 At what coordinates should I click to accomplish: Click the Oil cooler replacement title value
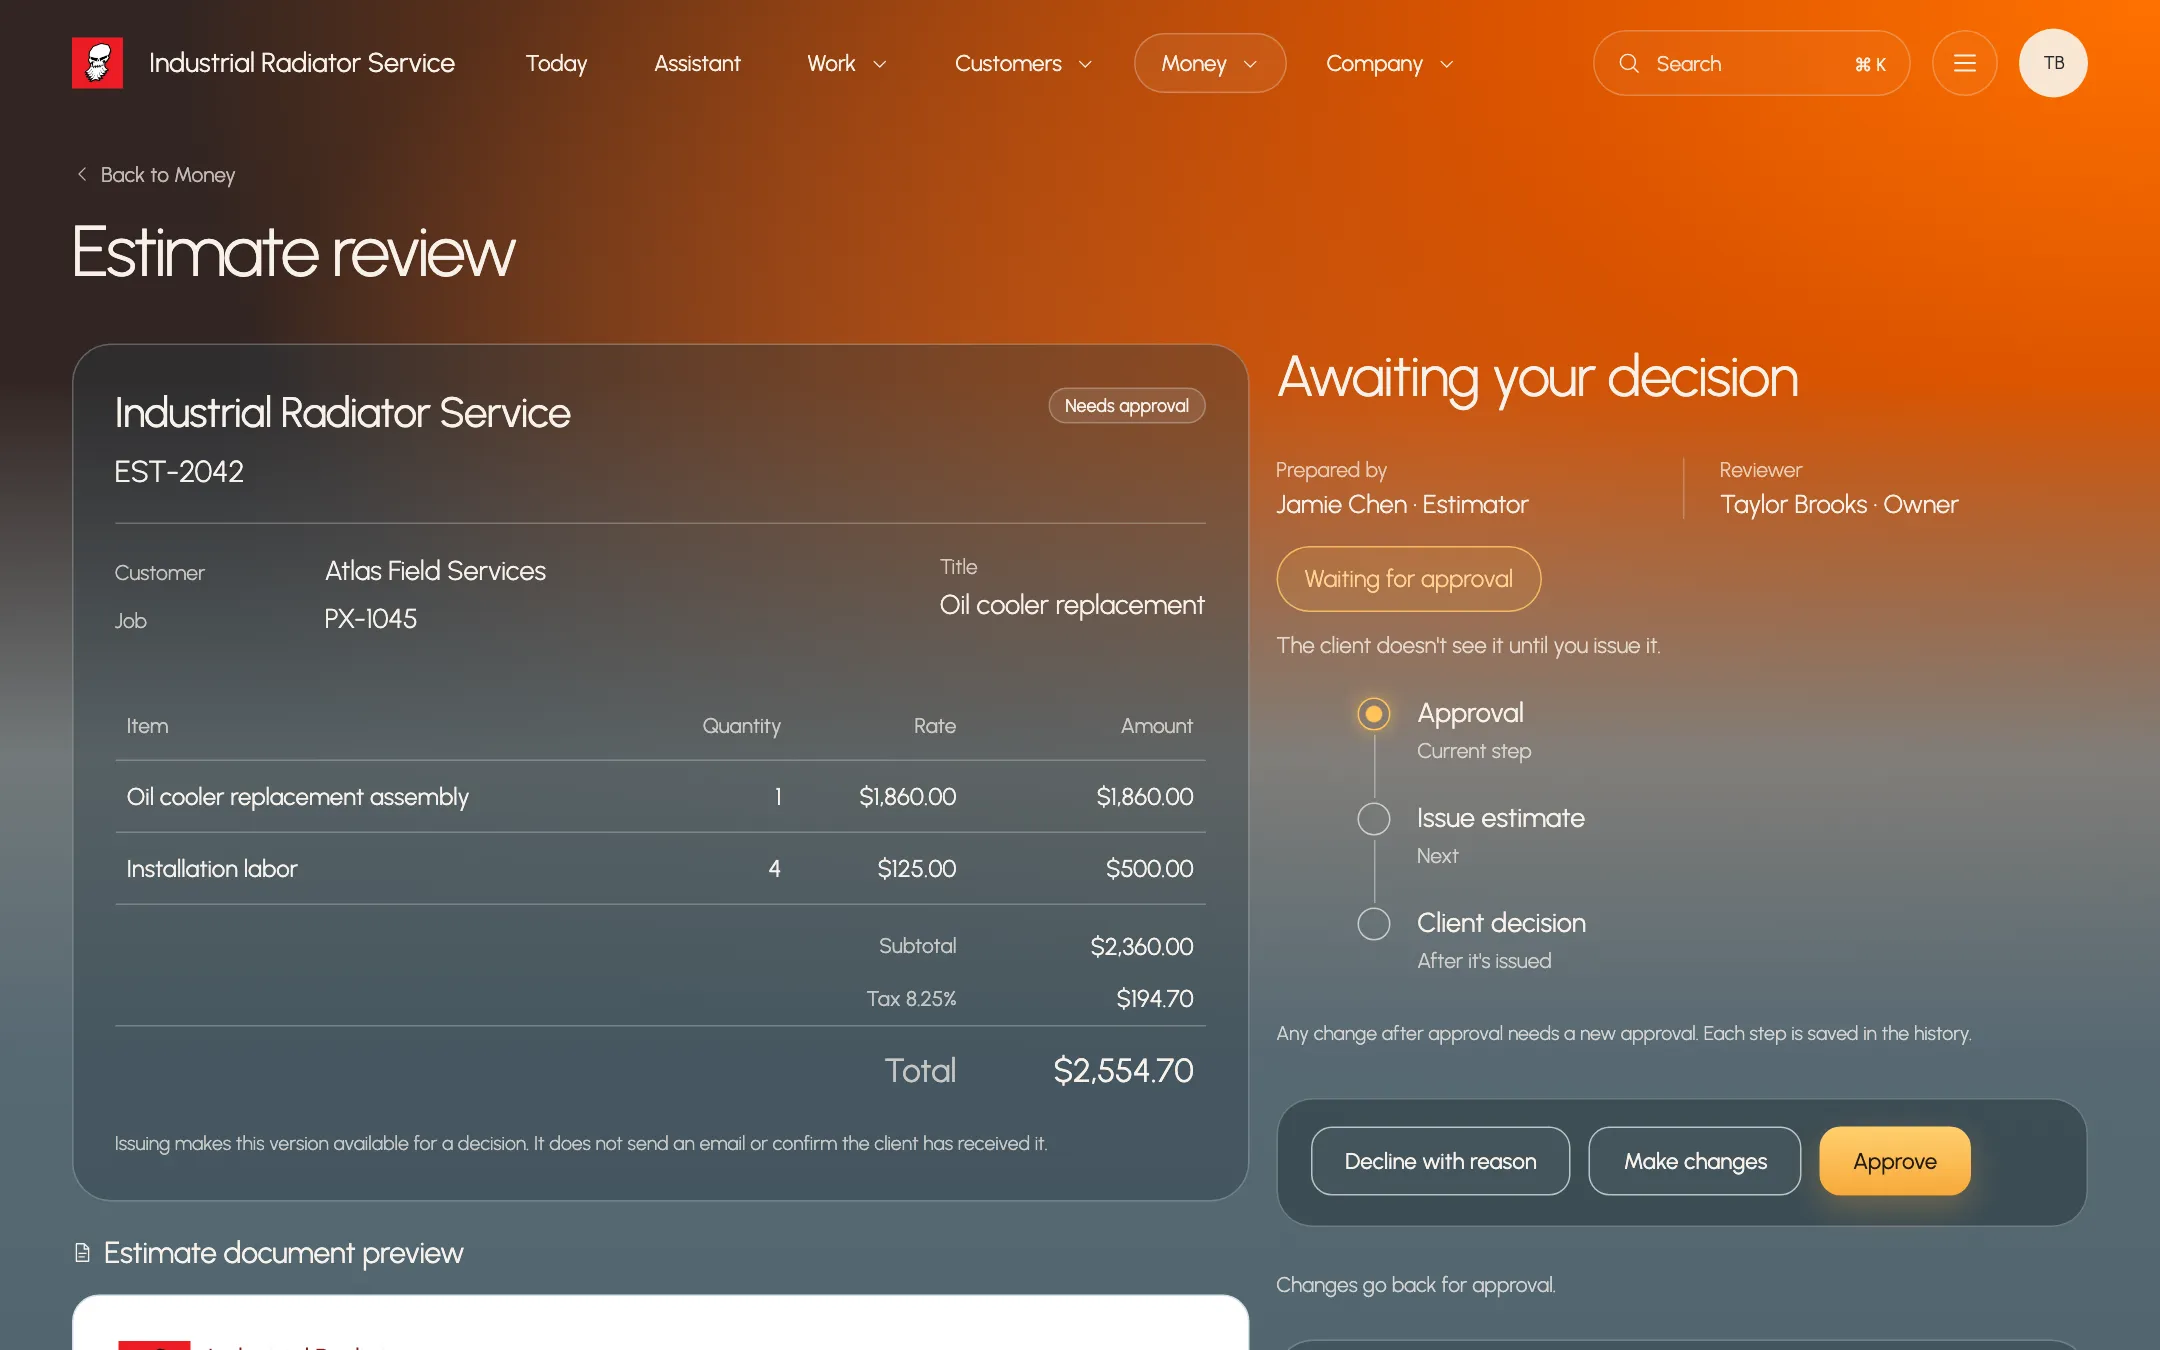pyautogui.click(x=1072, y=605)
